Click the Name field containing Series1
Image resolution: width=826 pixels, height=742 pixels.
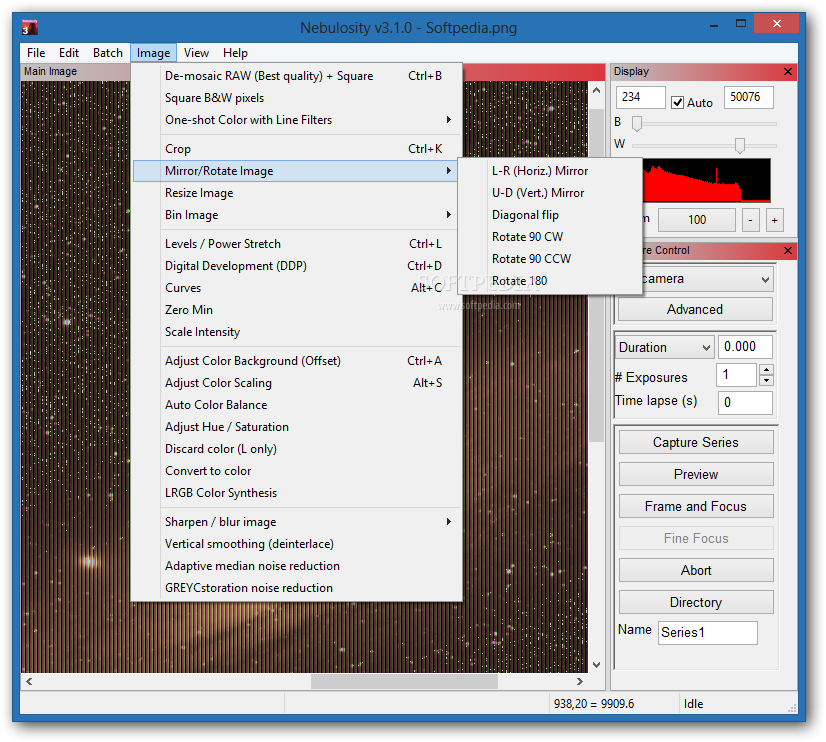point(707,632)
